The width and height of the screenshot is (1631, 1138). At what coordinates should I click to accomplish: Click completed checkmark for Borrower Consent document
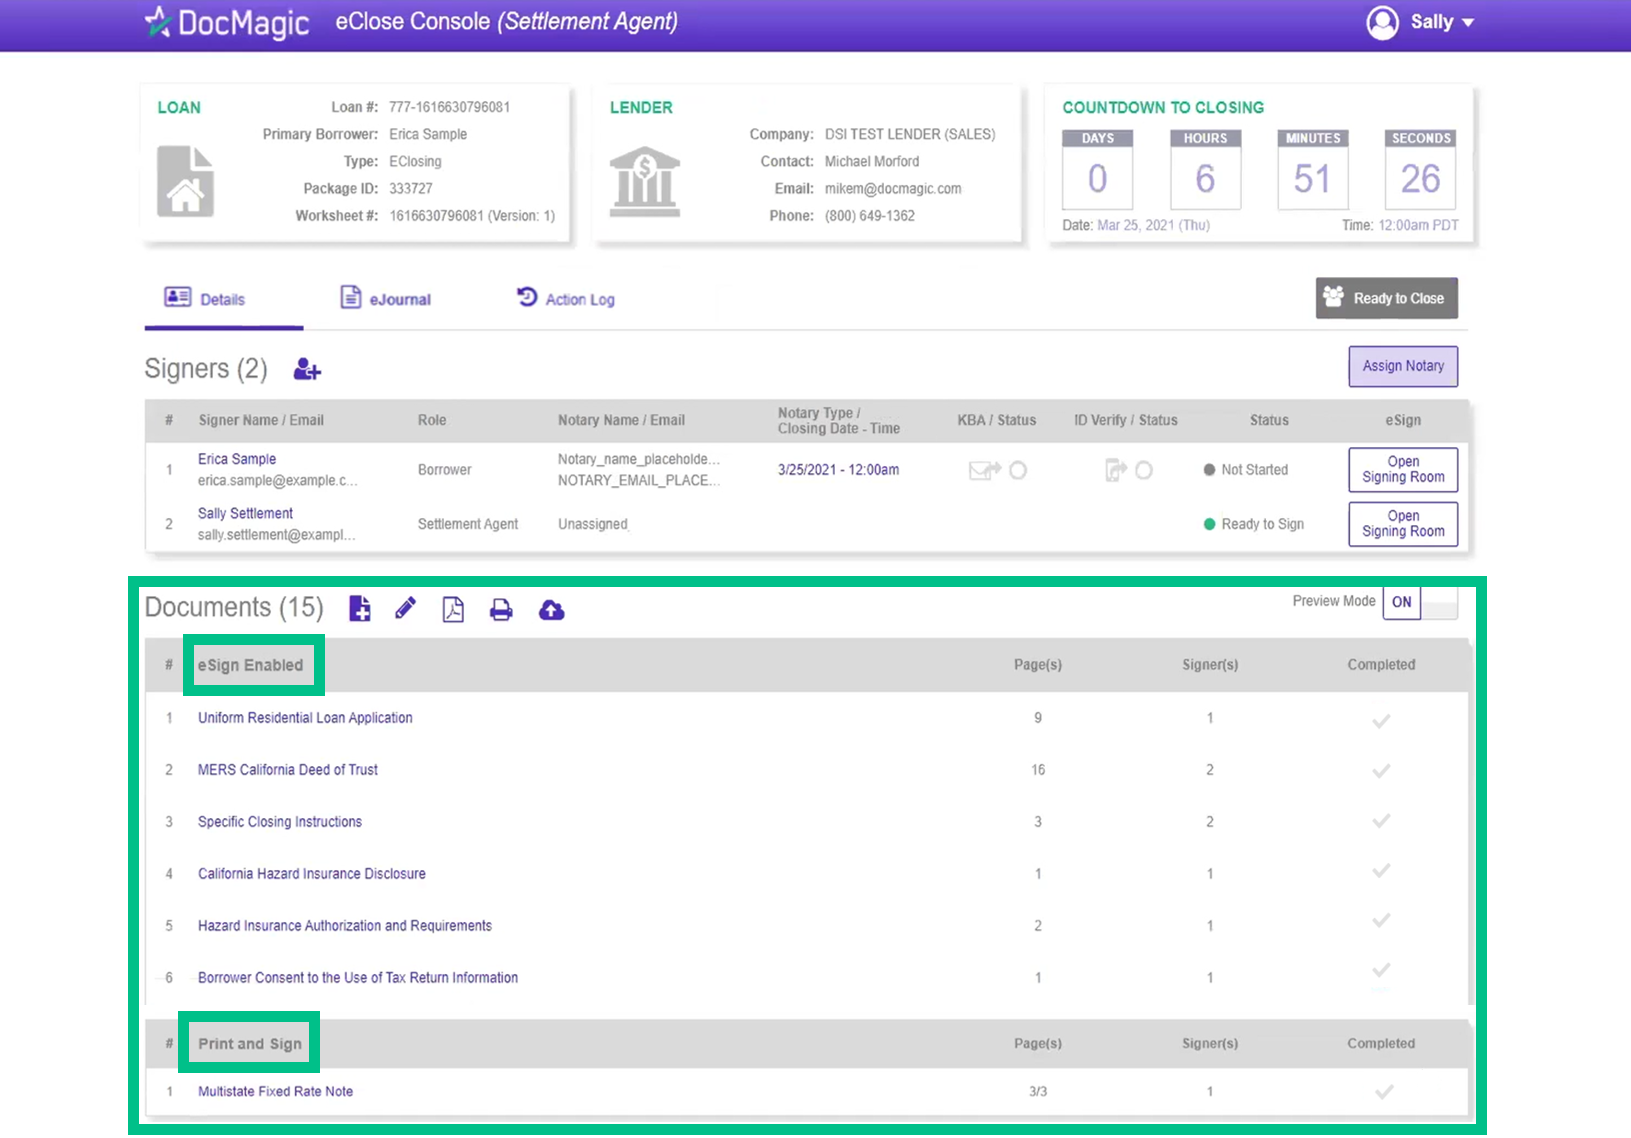point(1381,970)
